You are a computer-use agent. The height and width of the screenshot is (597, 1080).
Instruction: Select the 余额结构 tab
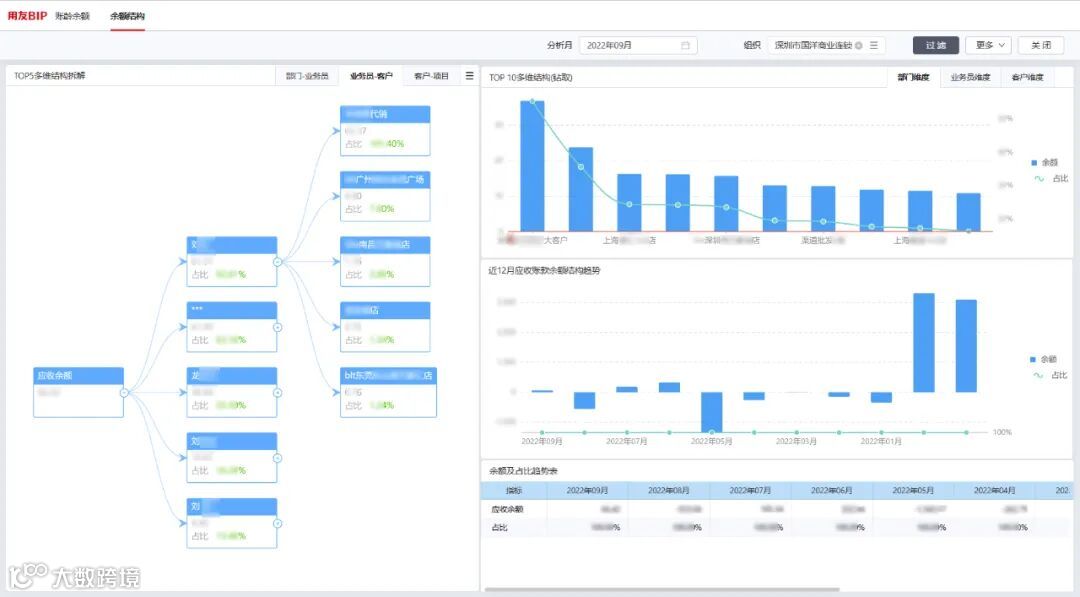(x=127, y=16)
